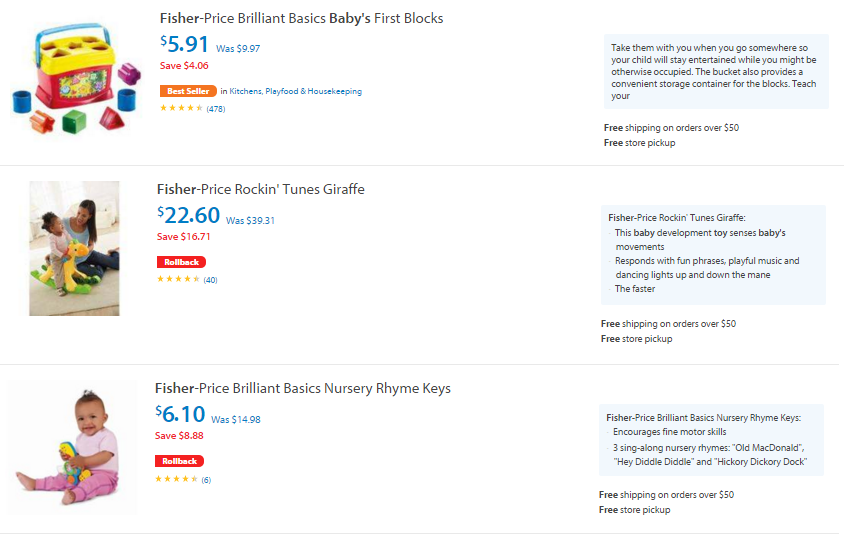Click Rollback badge under Giraffe price
Image resolution: width=867 pixels, height=547 pixels.
pyautogui.click(x=181, y=262)
